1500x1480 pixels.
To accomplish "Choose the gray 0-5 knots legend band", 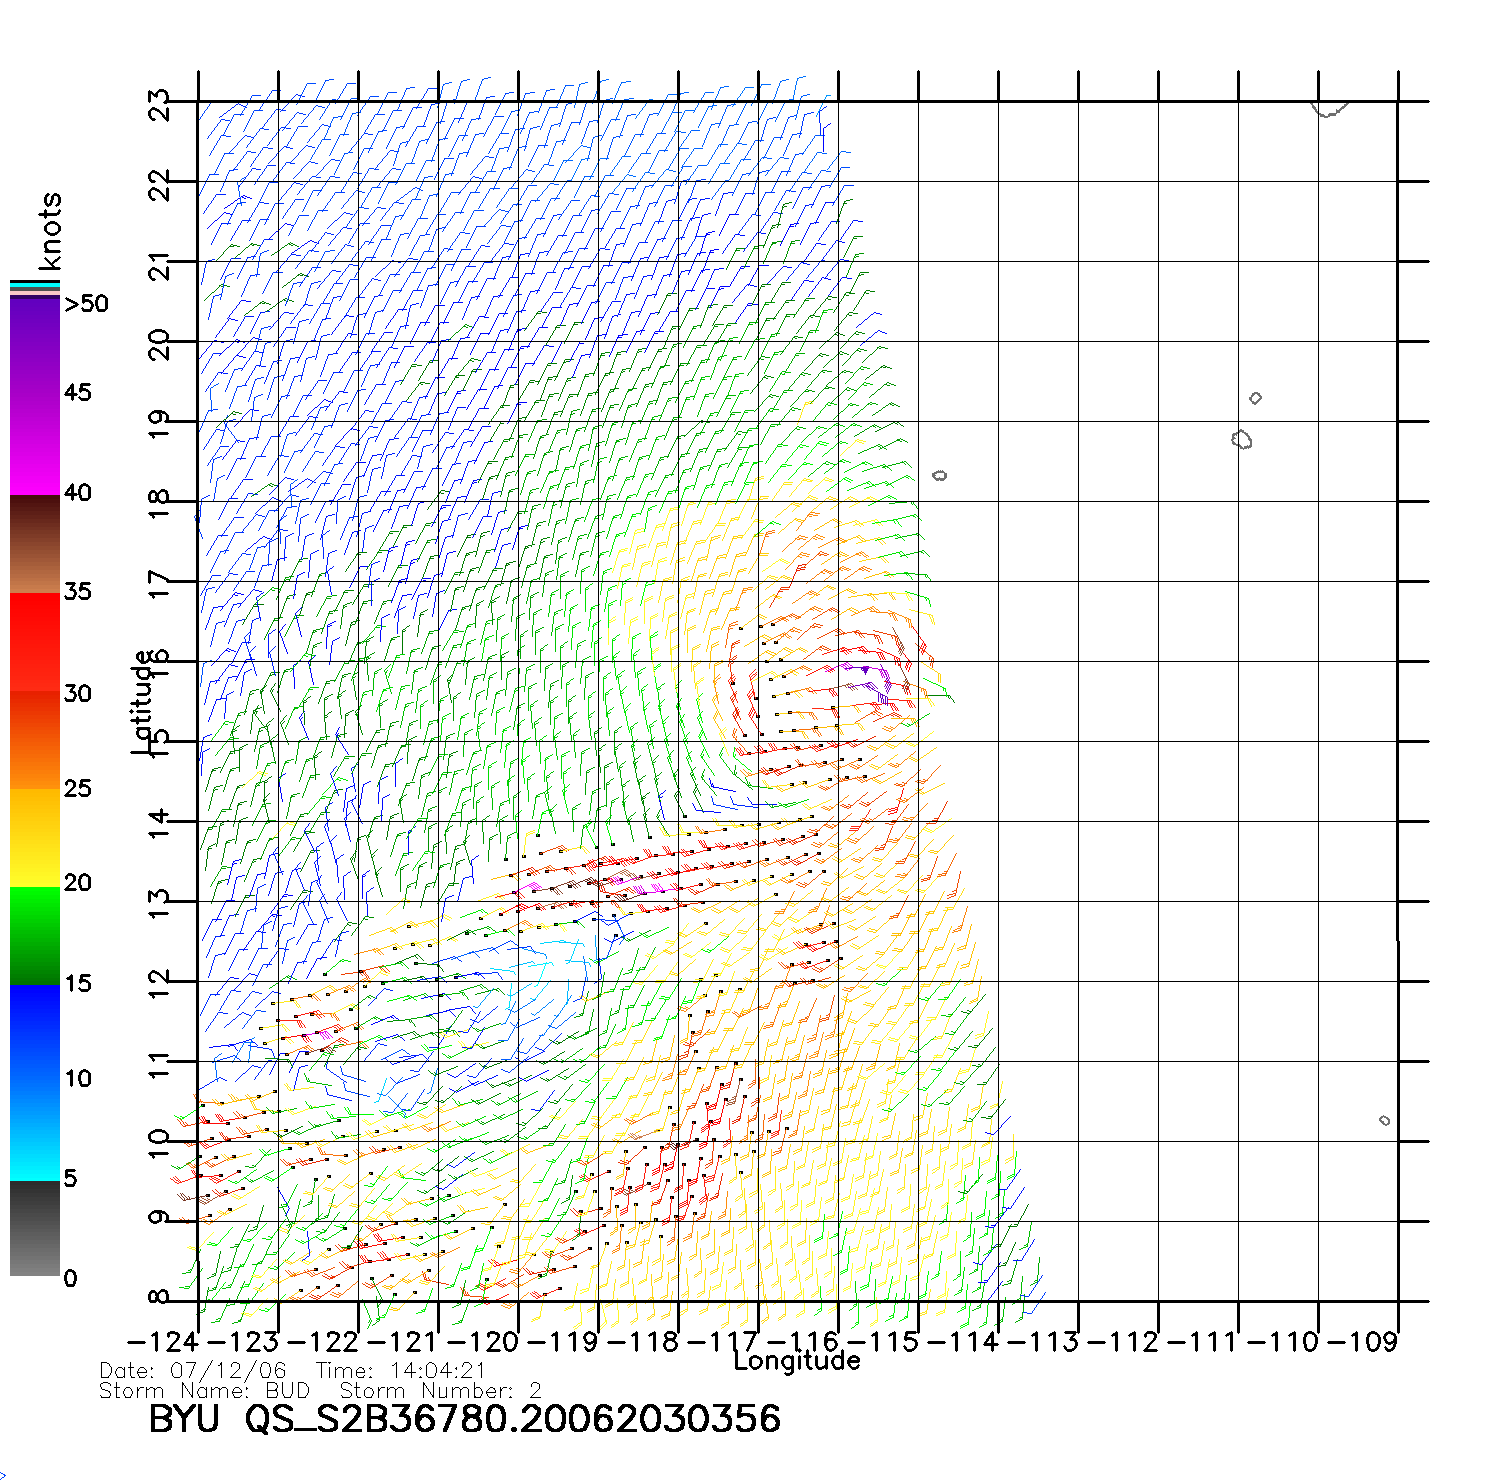I will (34, 1229).
